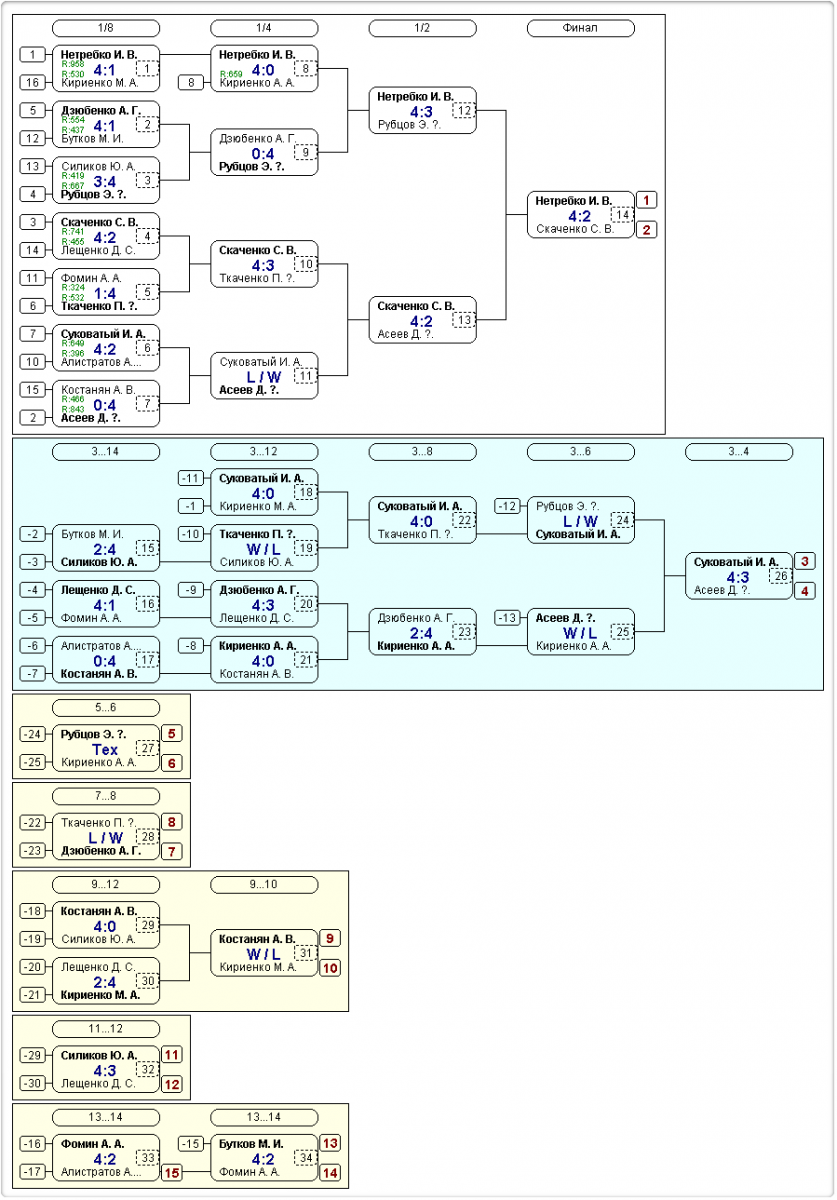Click the "1/2" round header
This screenshot has height=1200, width=837.
click(422, 28)
